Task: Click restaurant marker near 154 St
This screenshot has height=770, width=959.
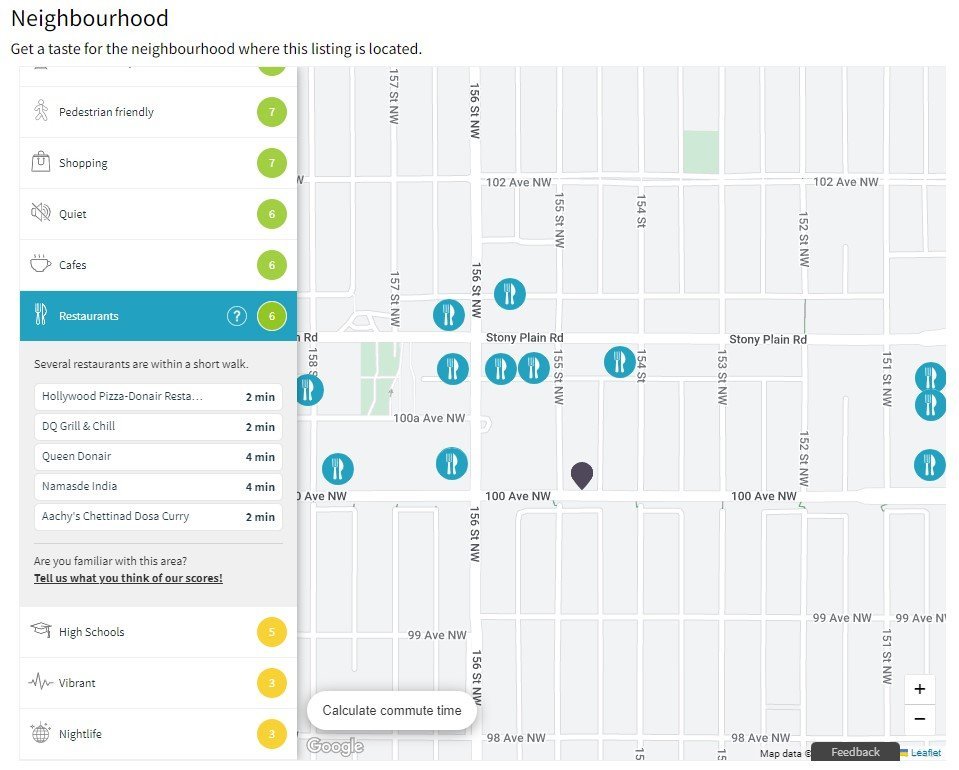Action: pos(619,361)
